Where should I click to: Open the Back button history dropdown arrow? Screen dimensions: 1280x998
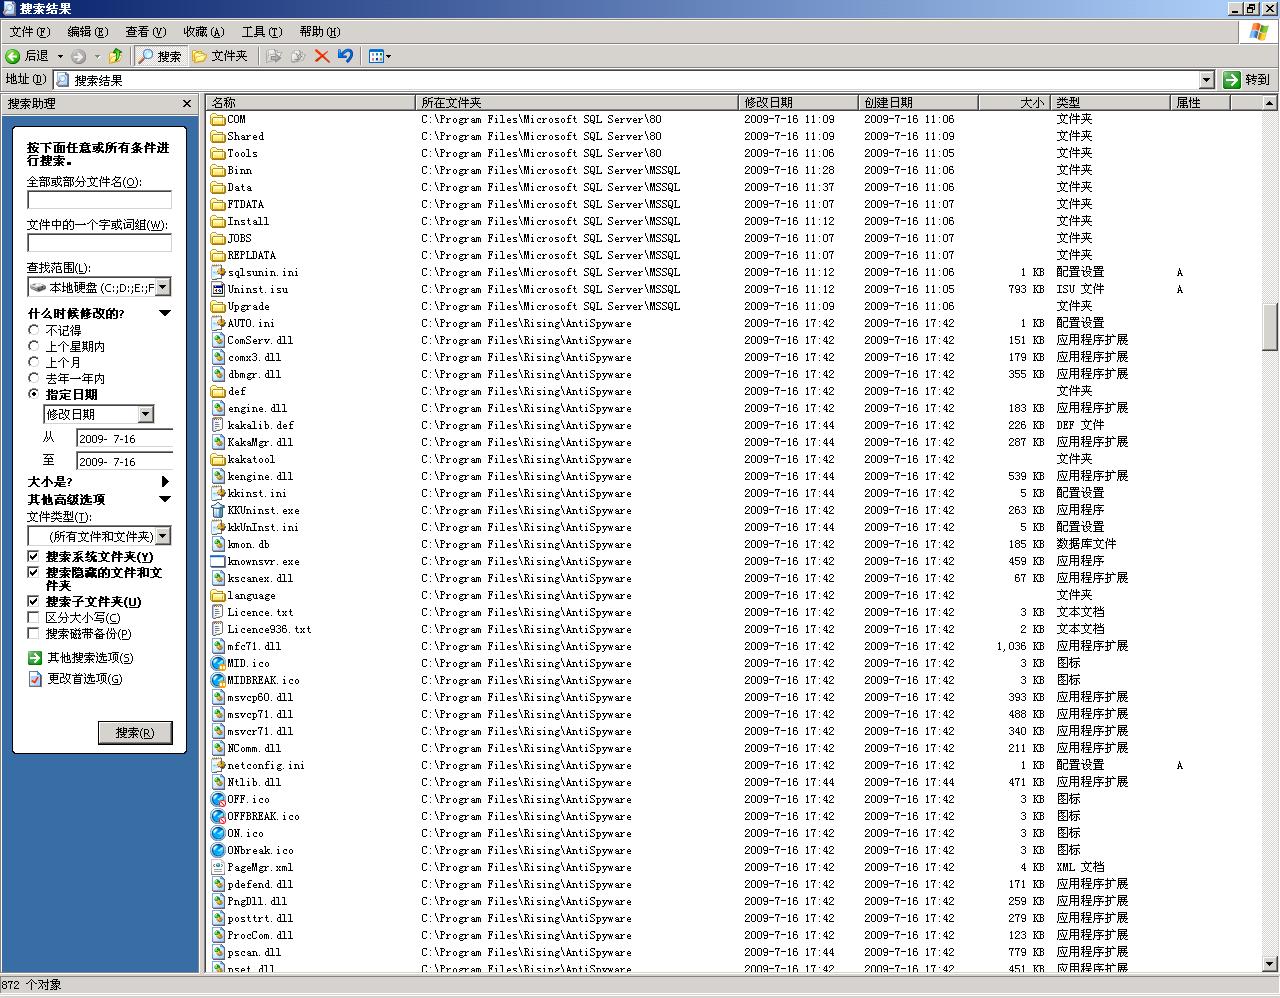(60, 56)
